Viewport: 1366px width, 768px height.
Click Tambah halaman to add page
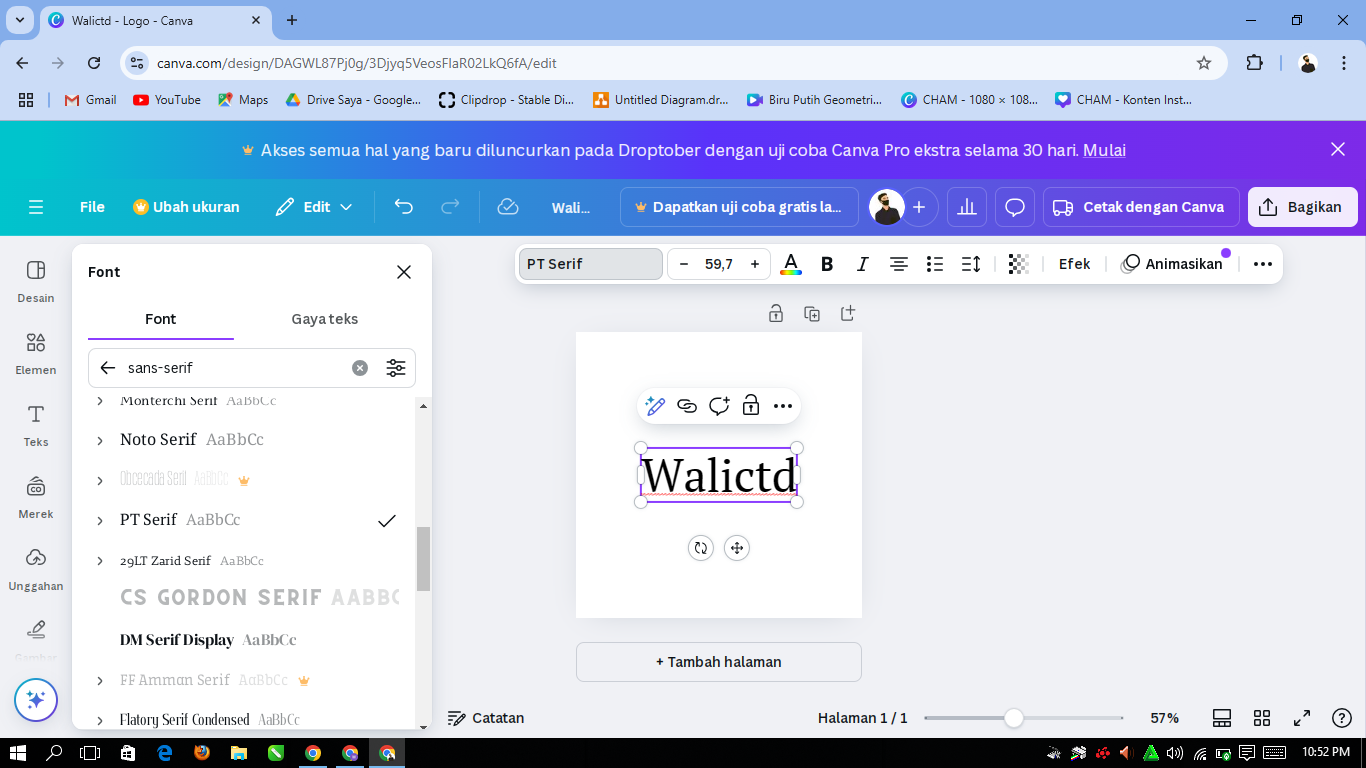719,662
